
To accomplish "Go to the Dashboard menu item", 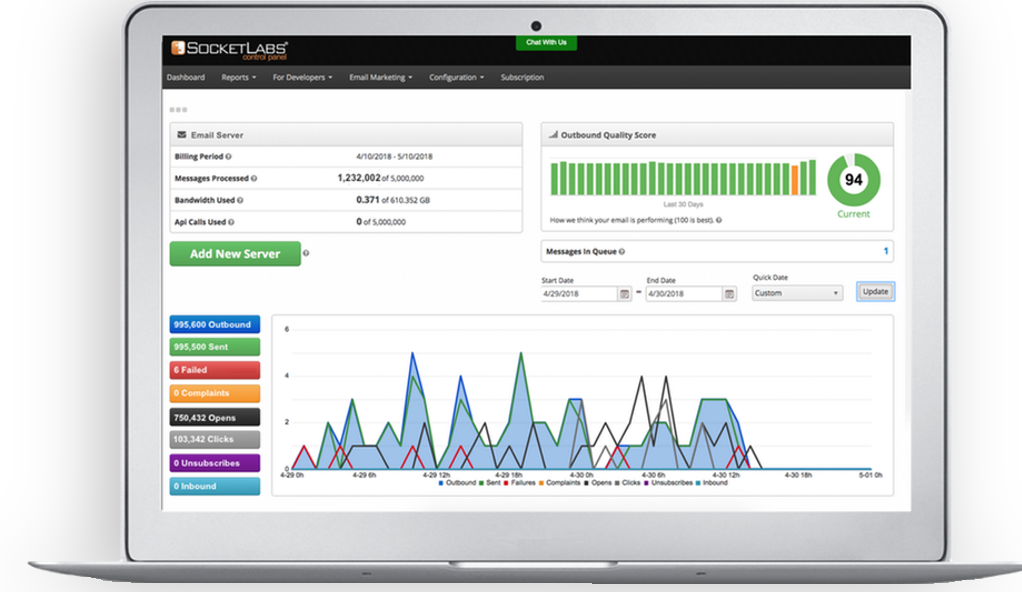I will pos(186,77).
